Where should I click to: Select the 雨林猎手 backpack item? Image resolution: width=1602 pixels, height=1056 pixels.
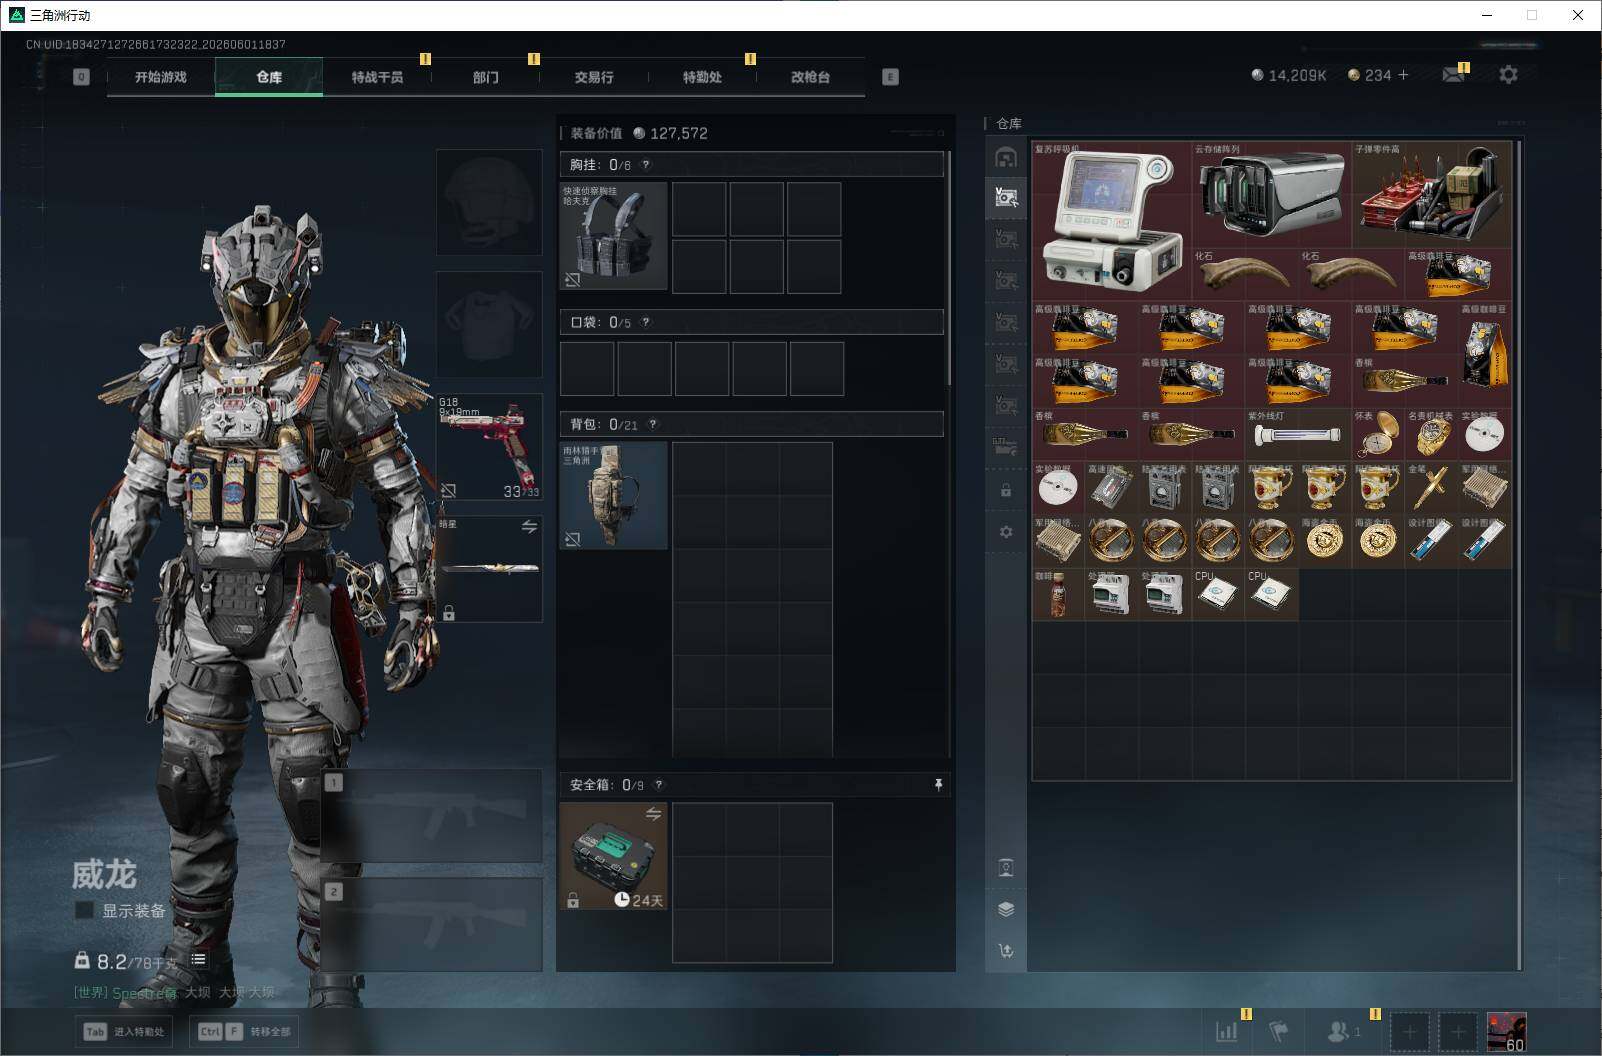(614, 495)
